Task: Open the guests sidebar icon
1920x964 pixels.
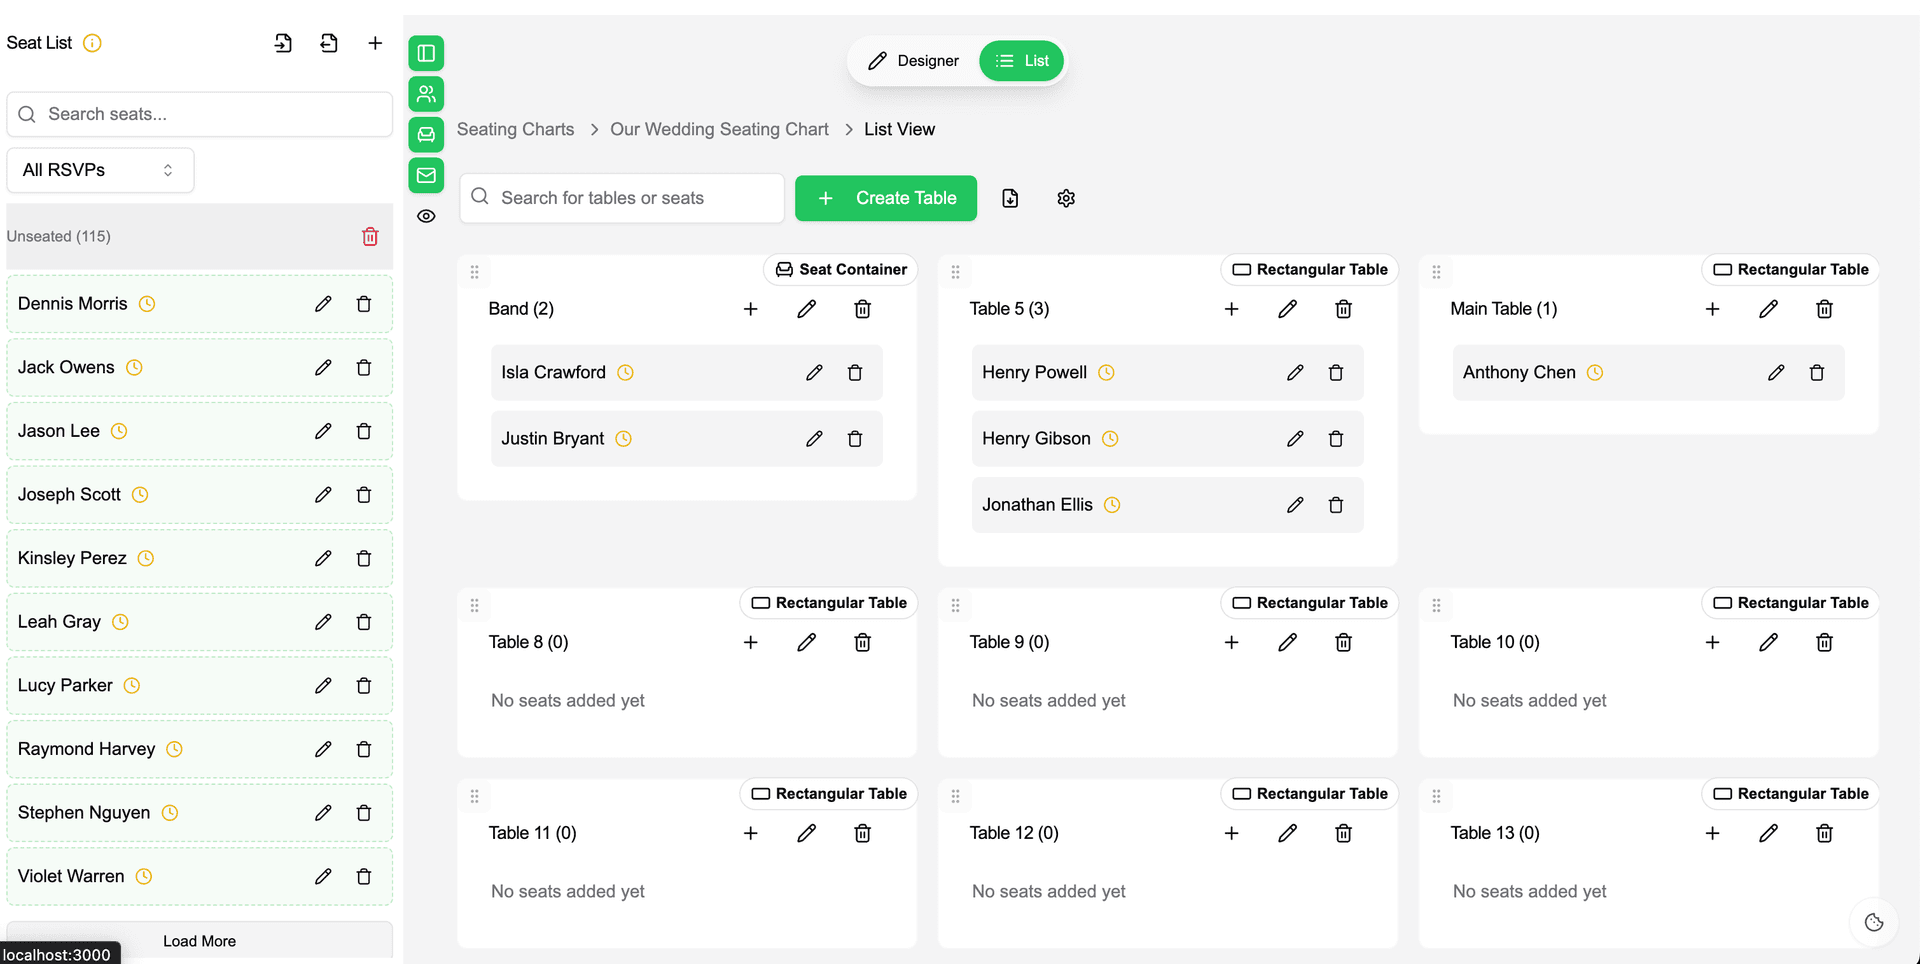Action: [426, 94]
